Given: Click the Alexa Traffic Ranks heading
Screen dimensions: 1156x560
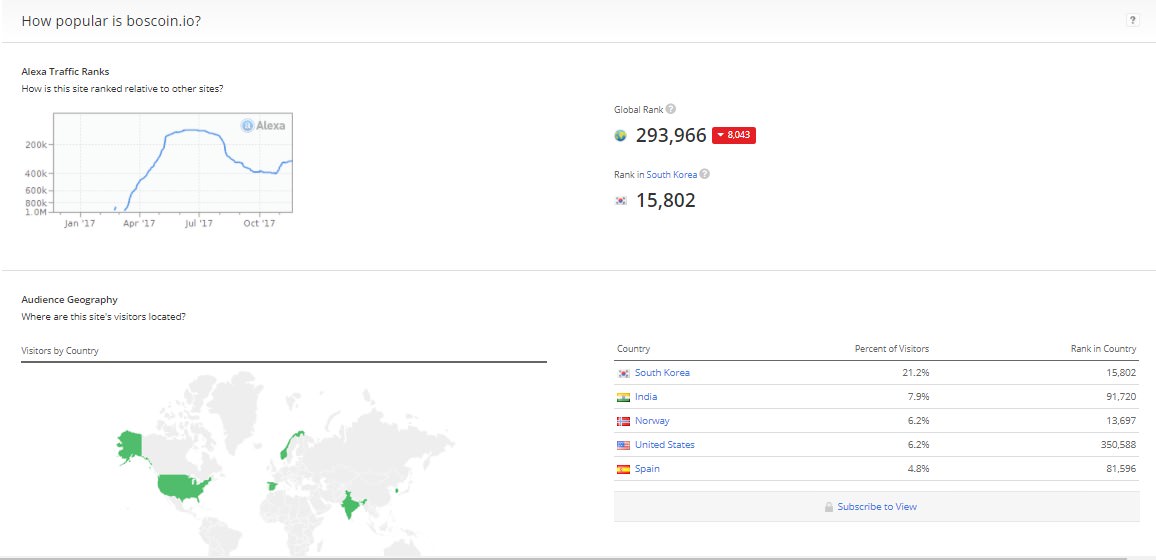Looking at the screenshot, I should click(66, 71).
